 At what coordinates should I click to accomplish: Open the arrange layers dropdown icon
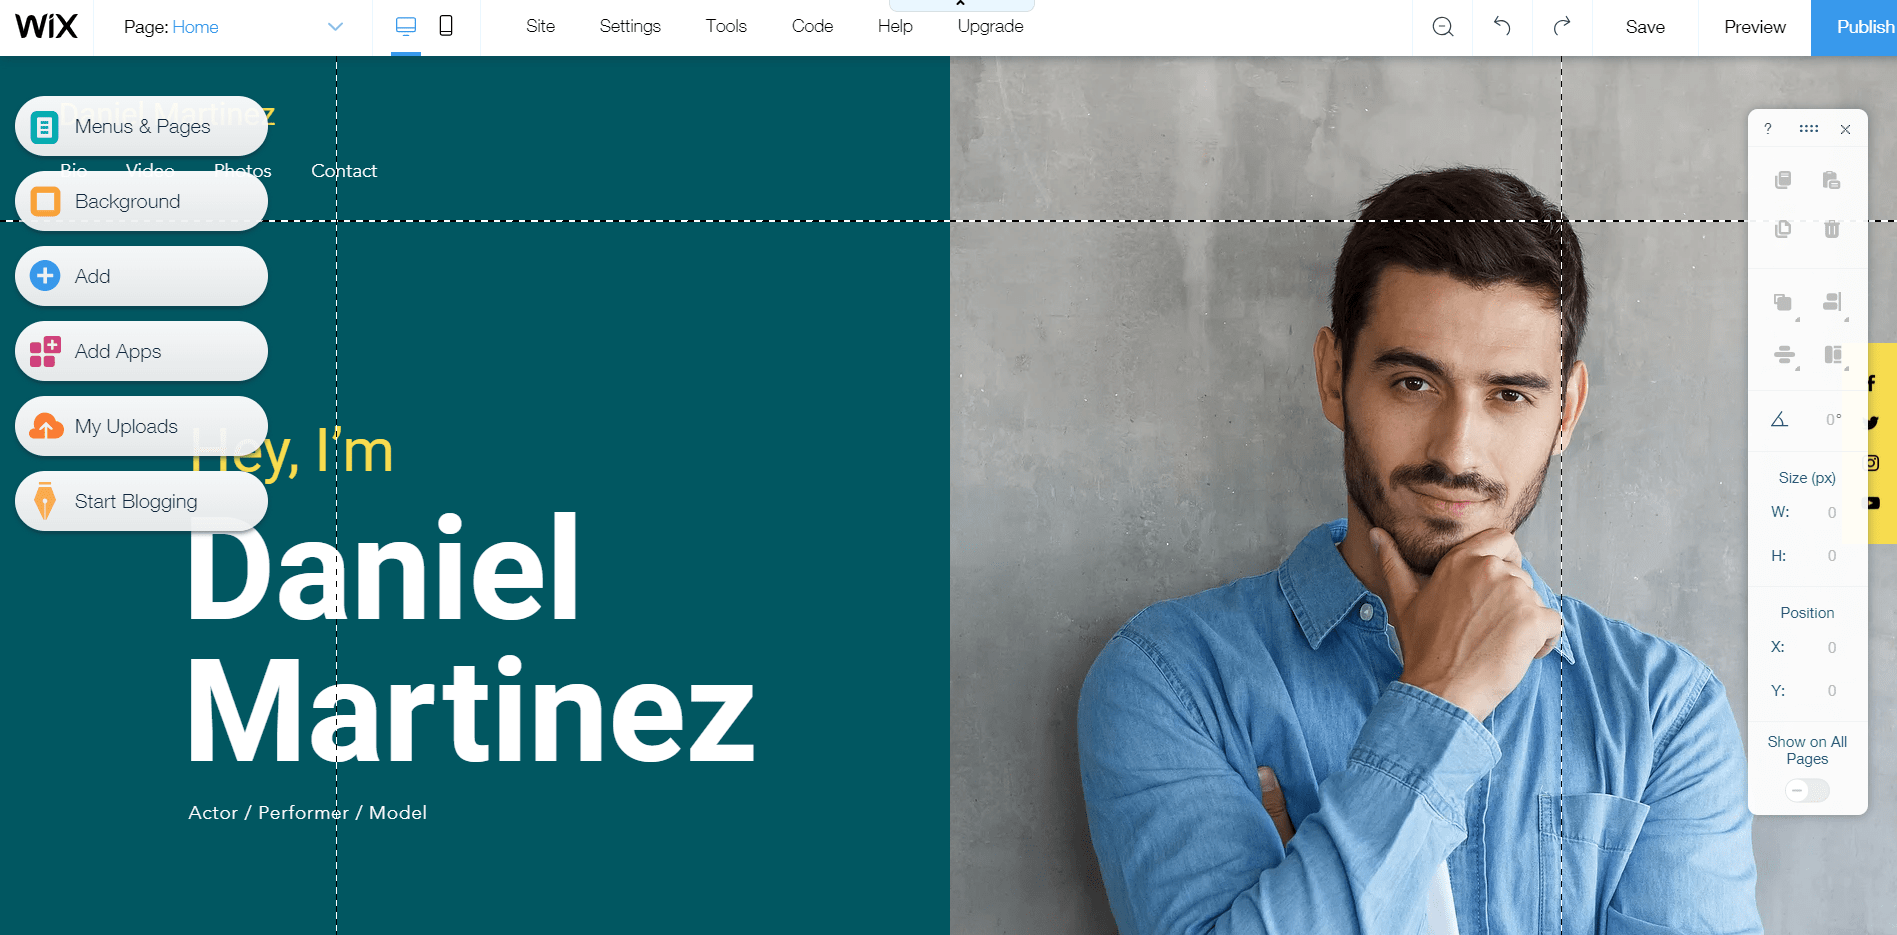tap(1784, 303)
